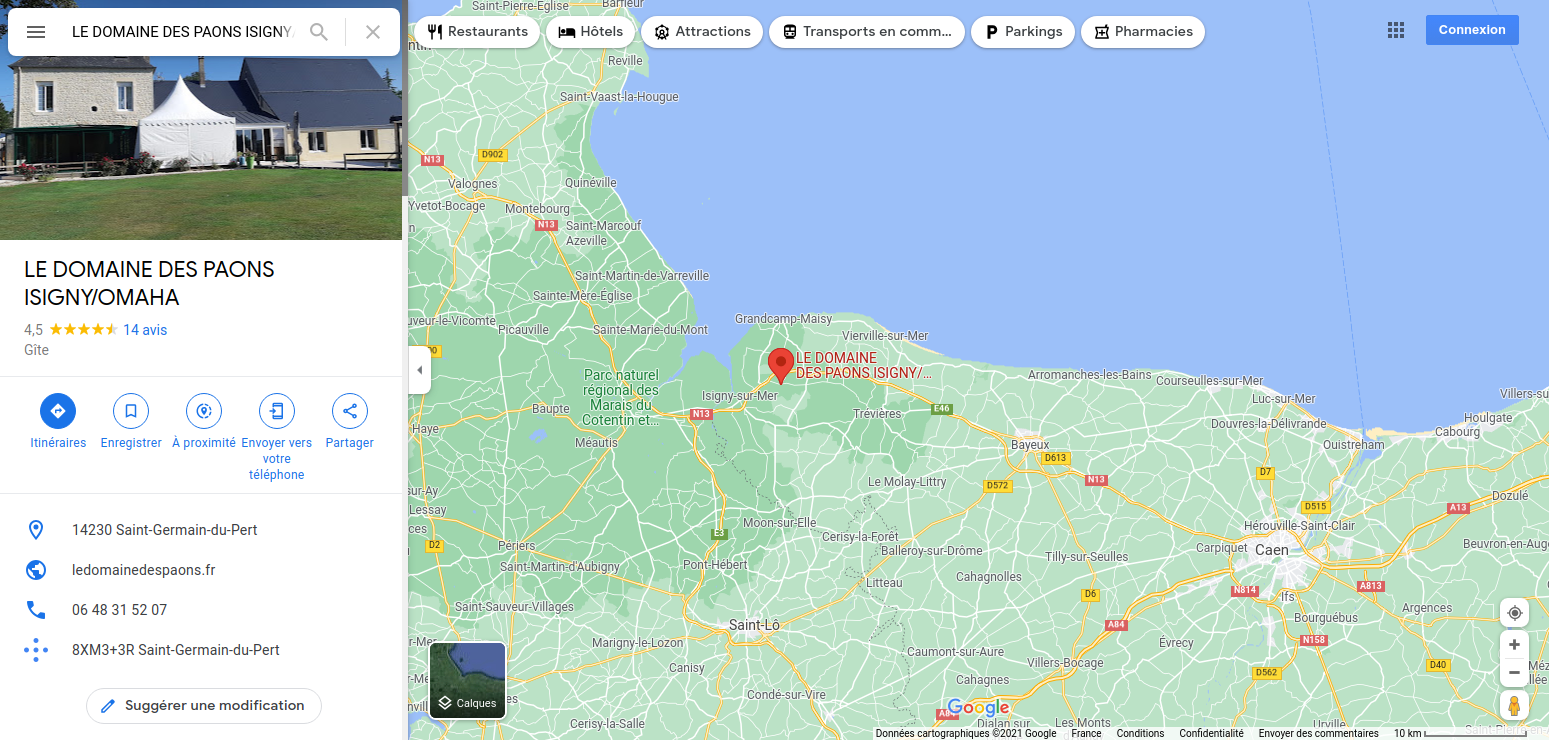Open the hamburger menu in search bar
Screen dimensions: 1549x740
point(36,32)
